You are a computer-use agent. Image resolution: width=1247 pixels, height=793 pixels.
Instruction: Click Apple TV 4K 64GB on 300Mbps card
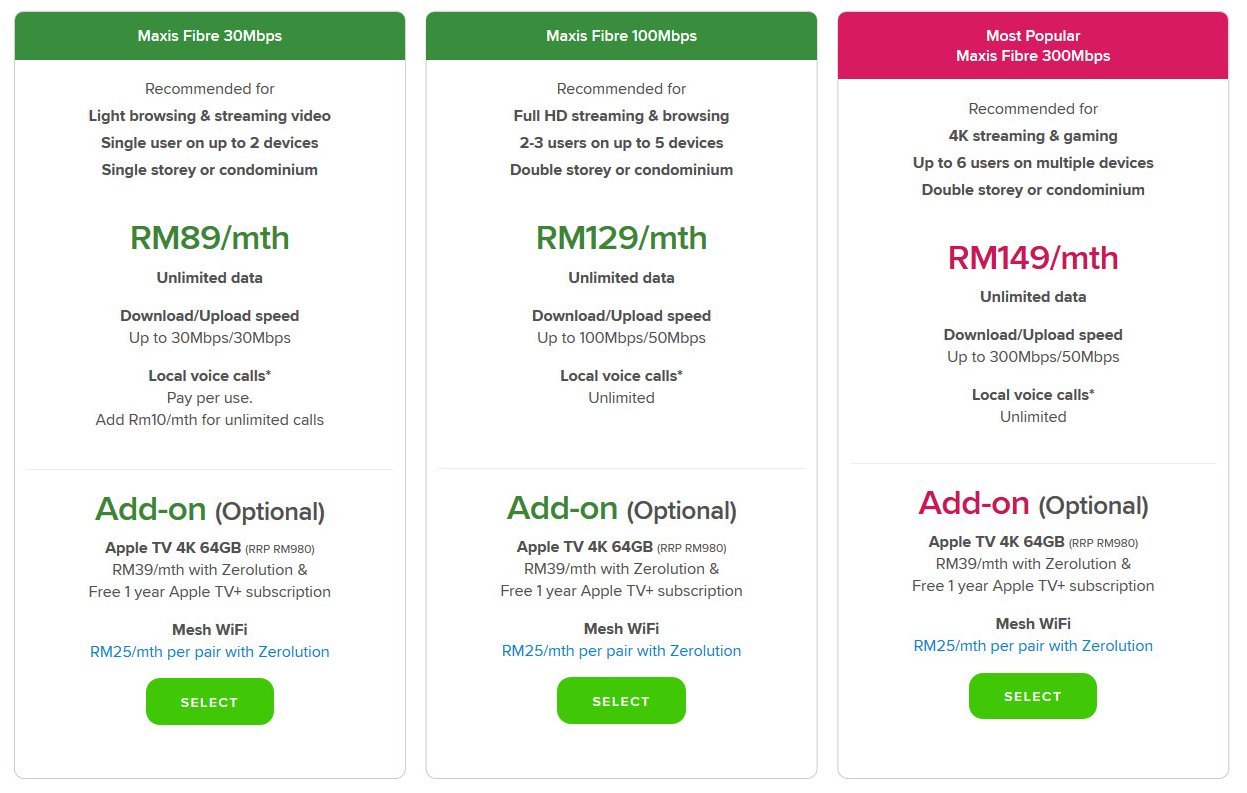coord(1033,542)
